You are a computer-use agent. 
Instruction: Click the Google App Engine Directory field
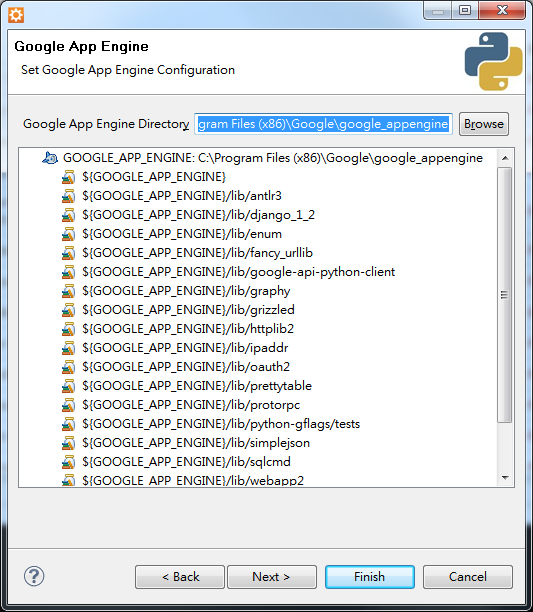tap(323, 124)
